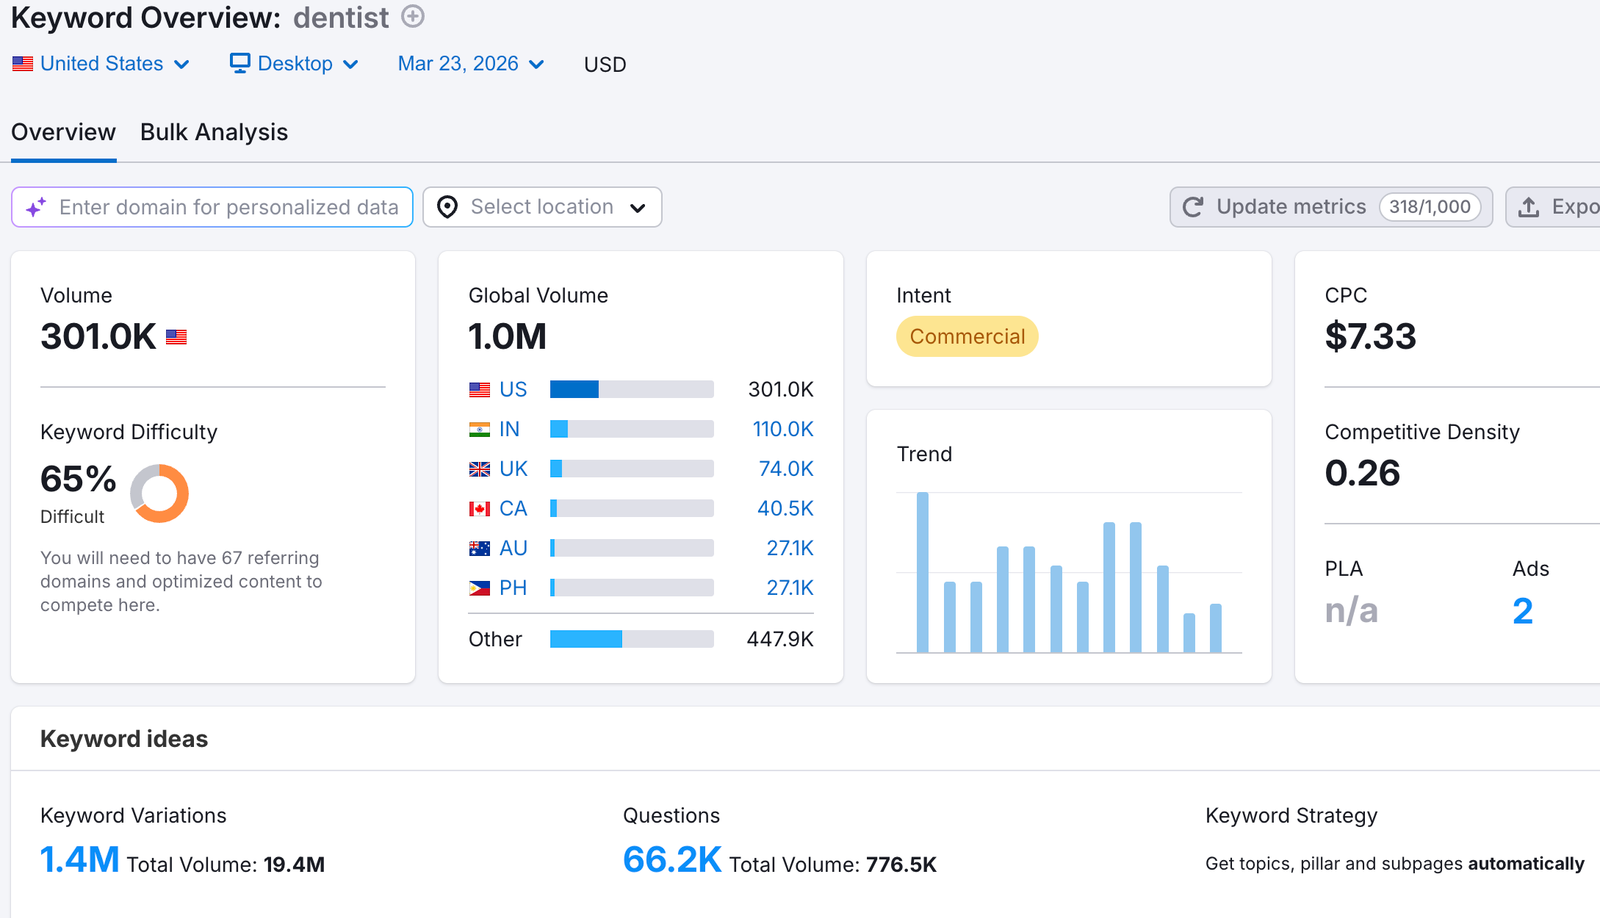Focus the Enter domain for personalized data field
The height and width of the screenshot is (918, 1600).
212,207
